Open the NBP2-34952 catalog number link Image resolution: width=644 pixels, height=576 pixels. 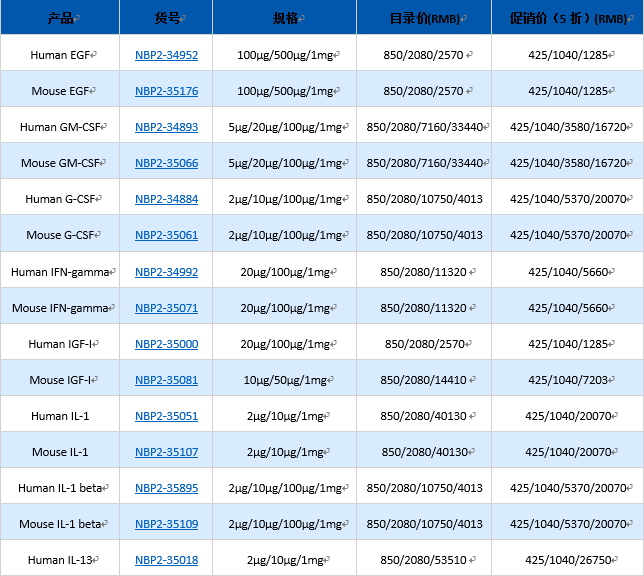click(x=166, y=55)
